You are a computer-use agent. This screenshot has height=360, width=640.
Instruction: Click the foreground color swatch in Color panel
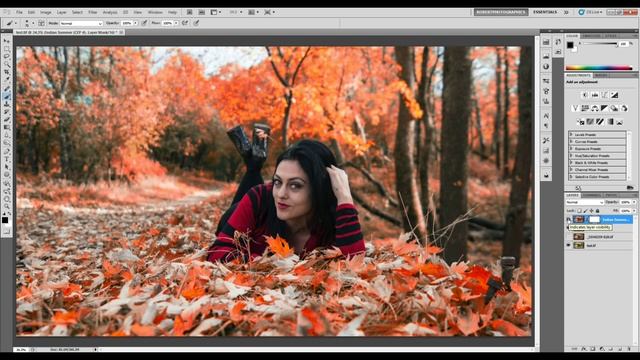tap(570, 44)
